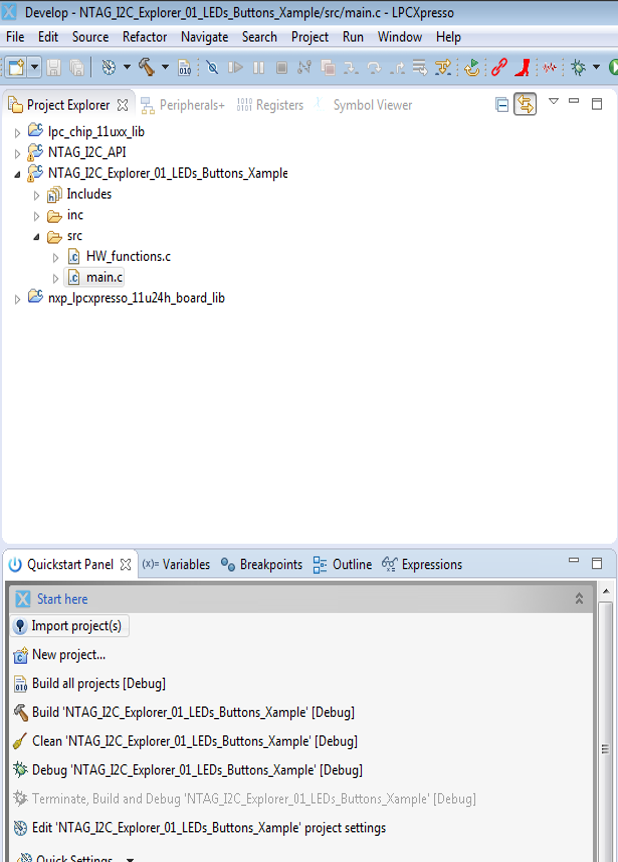
Task: Click the Save All toolbar icon
Action: coord(76,68)
